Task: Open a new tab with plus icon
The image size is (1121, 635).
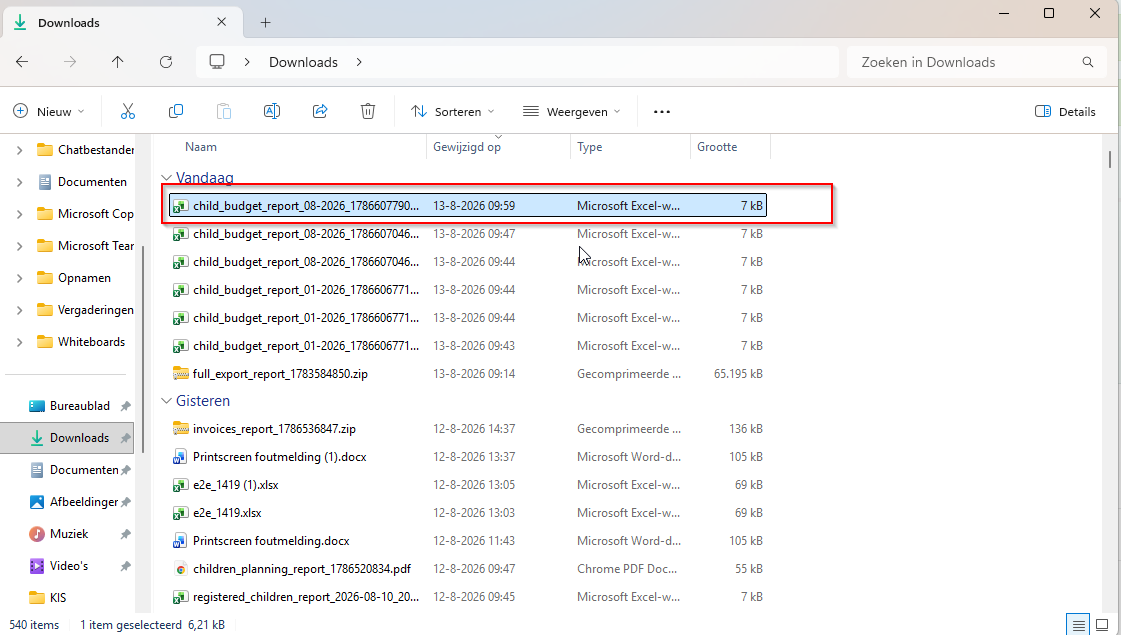Action: tap(265, 23)
